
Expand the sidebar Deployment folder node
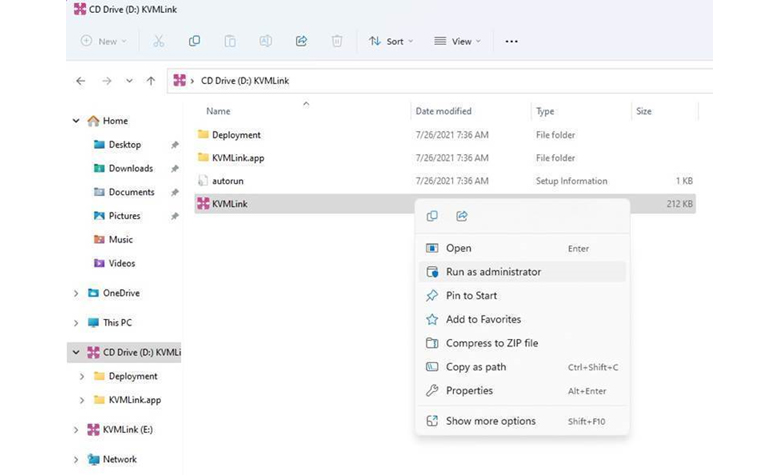(x=82, y=377)
